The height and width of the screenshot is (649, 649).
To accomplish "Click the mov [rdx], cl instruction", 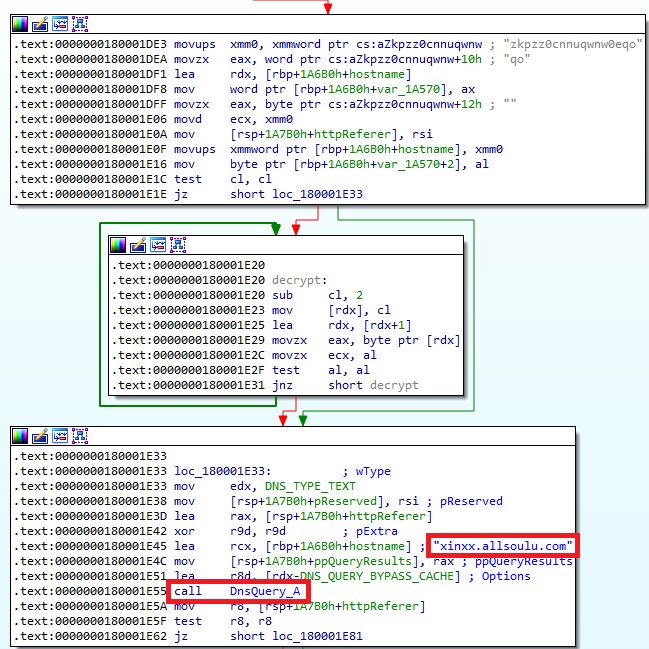I will coord(331,310).
